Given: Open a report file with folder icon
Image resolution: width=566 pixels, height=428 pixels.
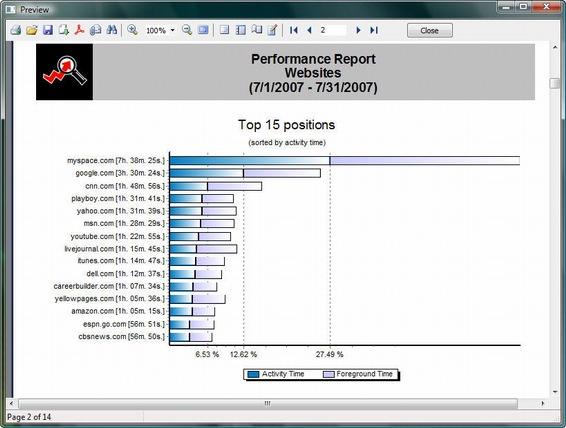Looking at the screenshot, I should (x=32, y=30).
